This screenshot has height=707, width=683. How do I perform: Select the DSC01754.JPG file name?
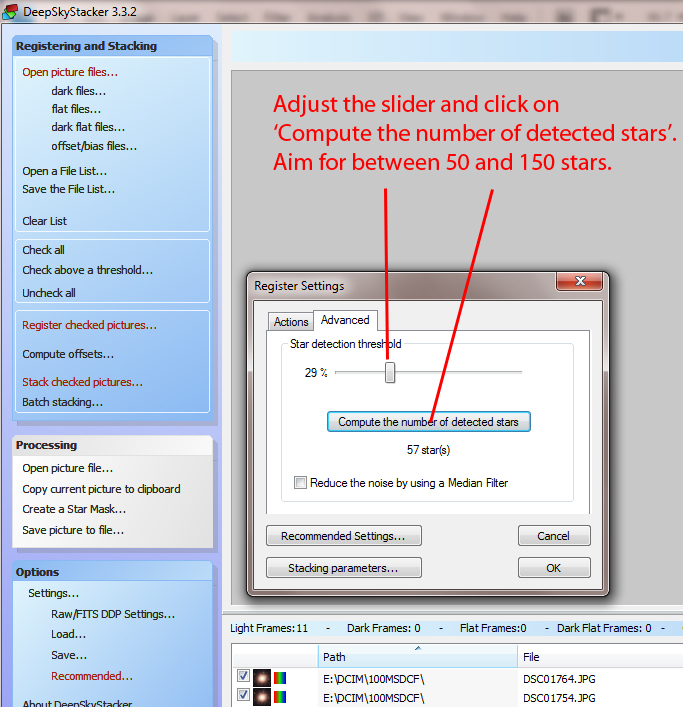click(559, 698)
